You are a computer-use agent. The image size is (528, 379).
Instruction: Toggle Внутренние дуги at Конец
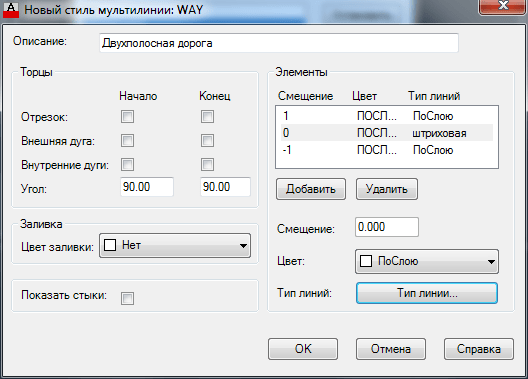pos(207,165)
